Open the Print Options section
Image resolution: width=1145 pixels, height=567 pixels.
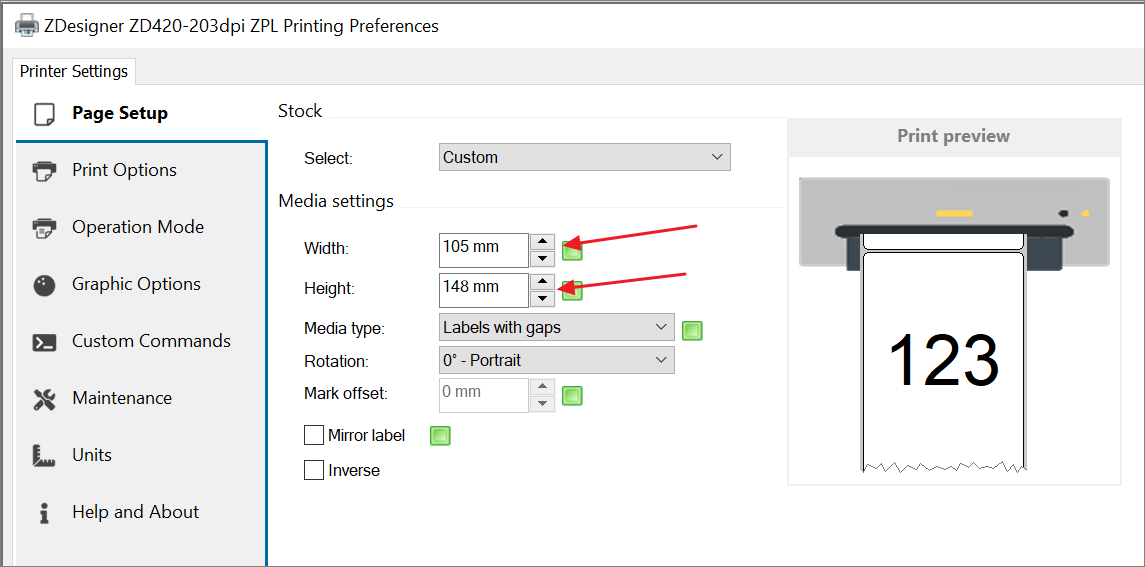(x=141, y=170)
